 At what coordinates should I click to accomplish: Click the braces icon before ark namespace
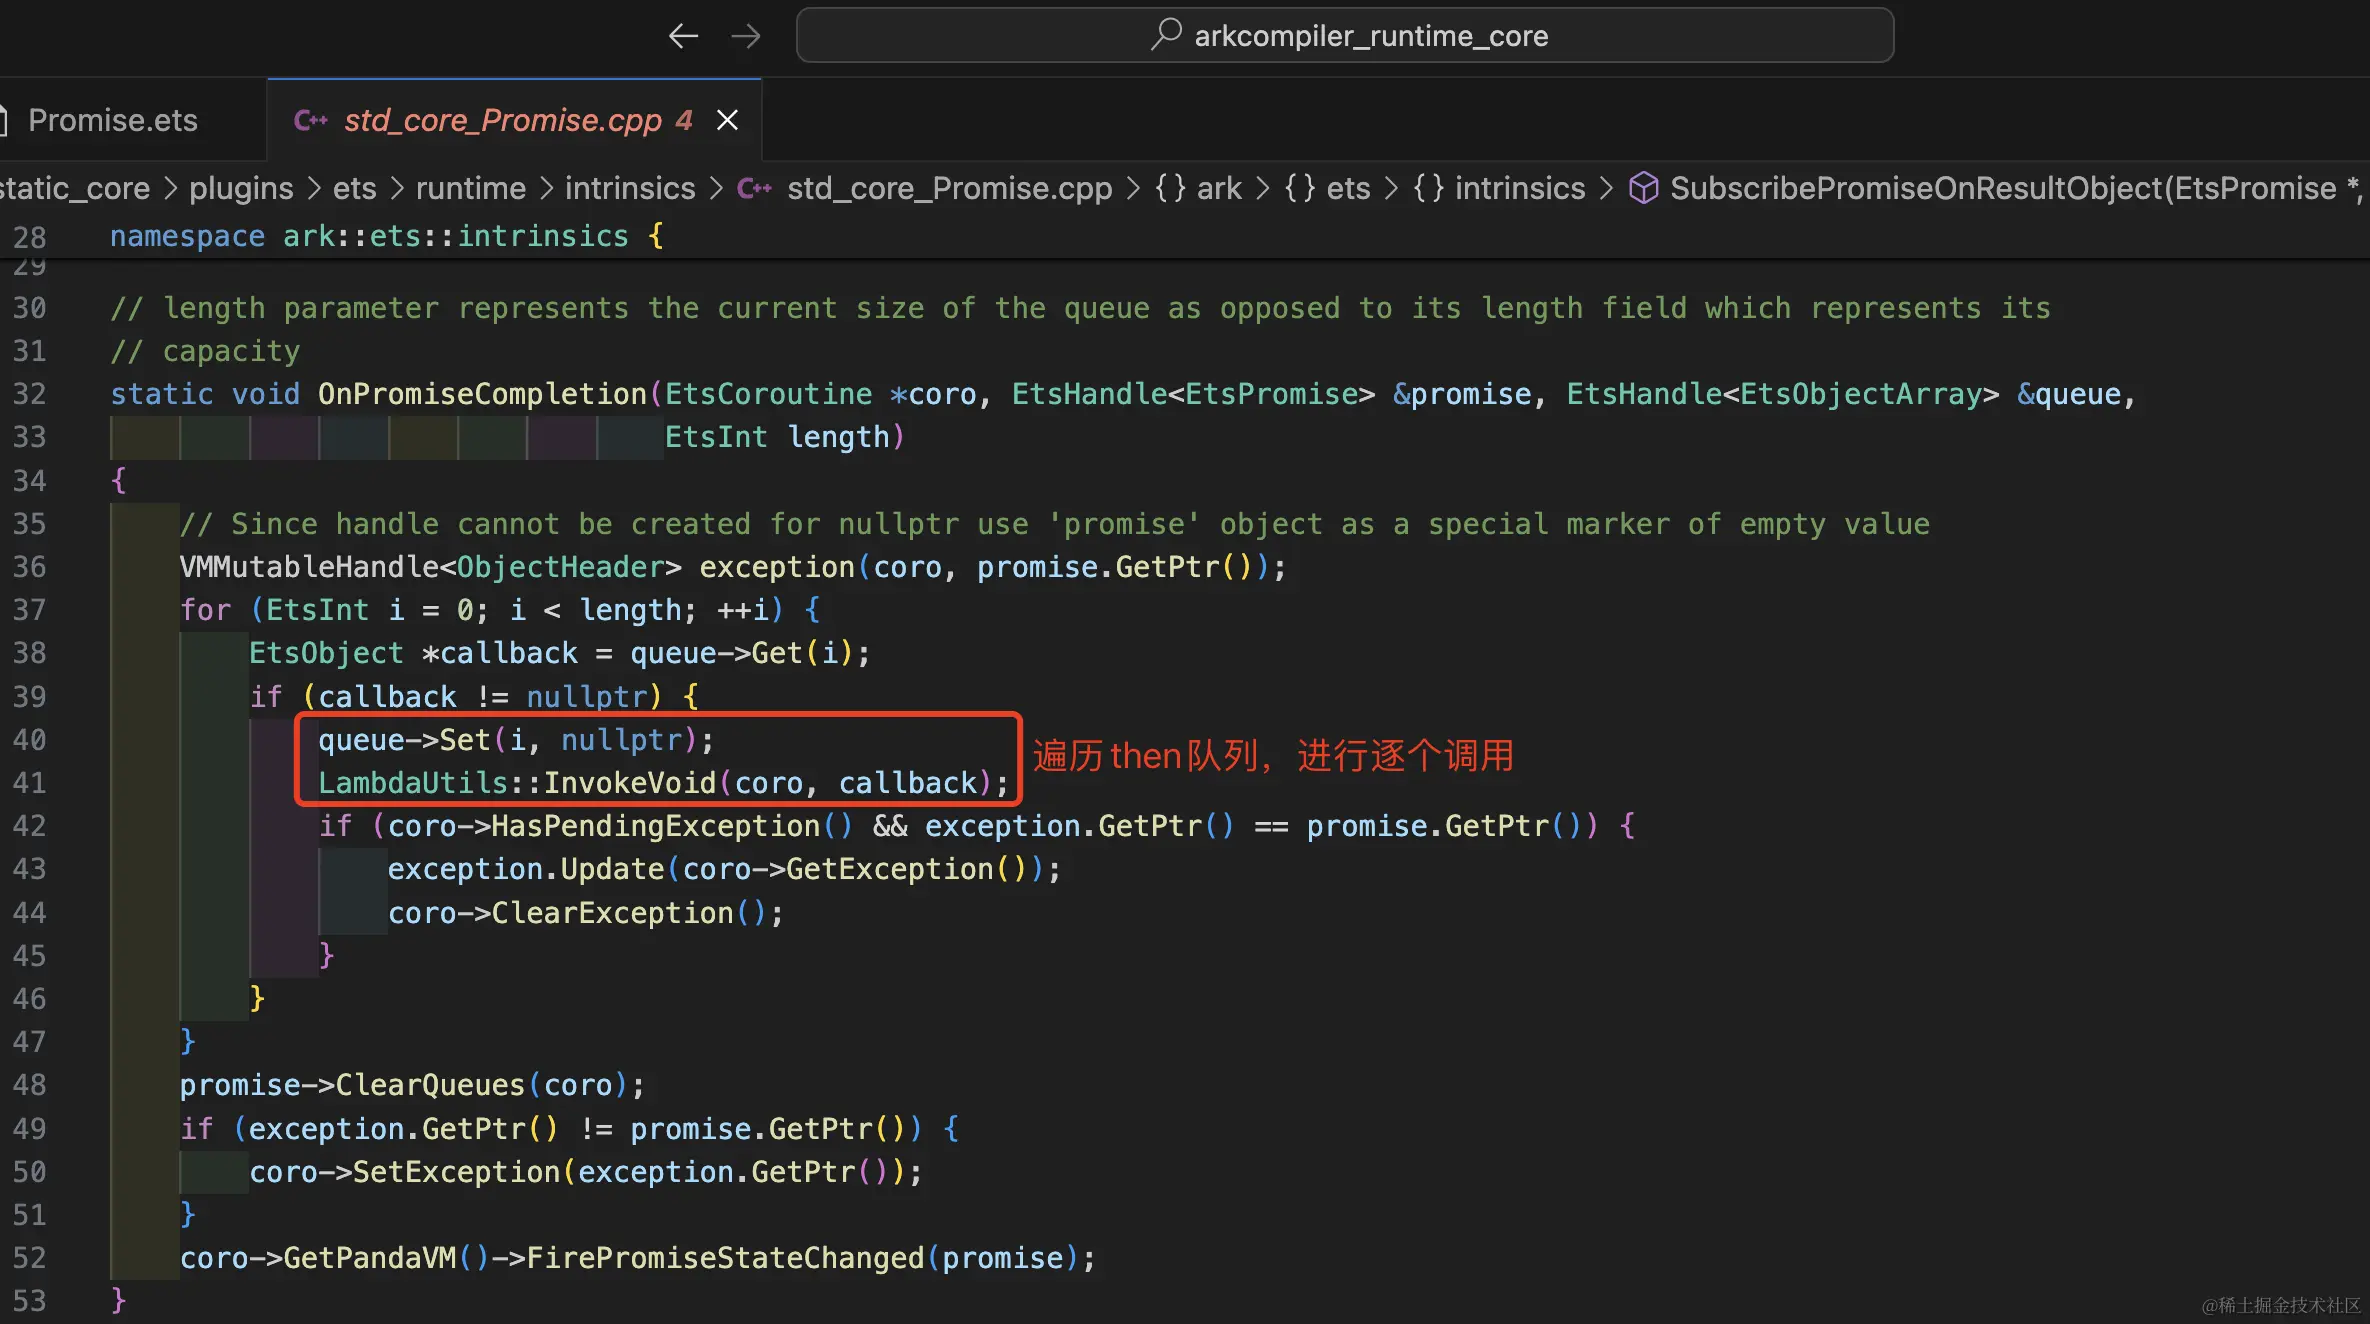1171,188
